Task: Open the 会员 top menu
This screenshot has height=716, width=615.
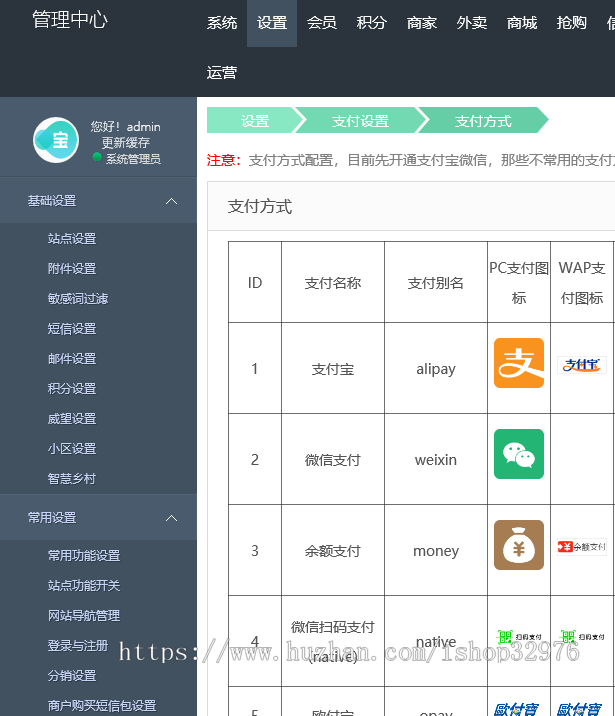Action: coord(322,23)
